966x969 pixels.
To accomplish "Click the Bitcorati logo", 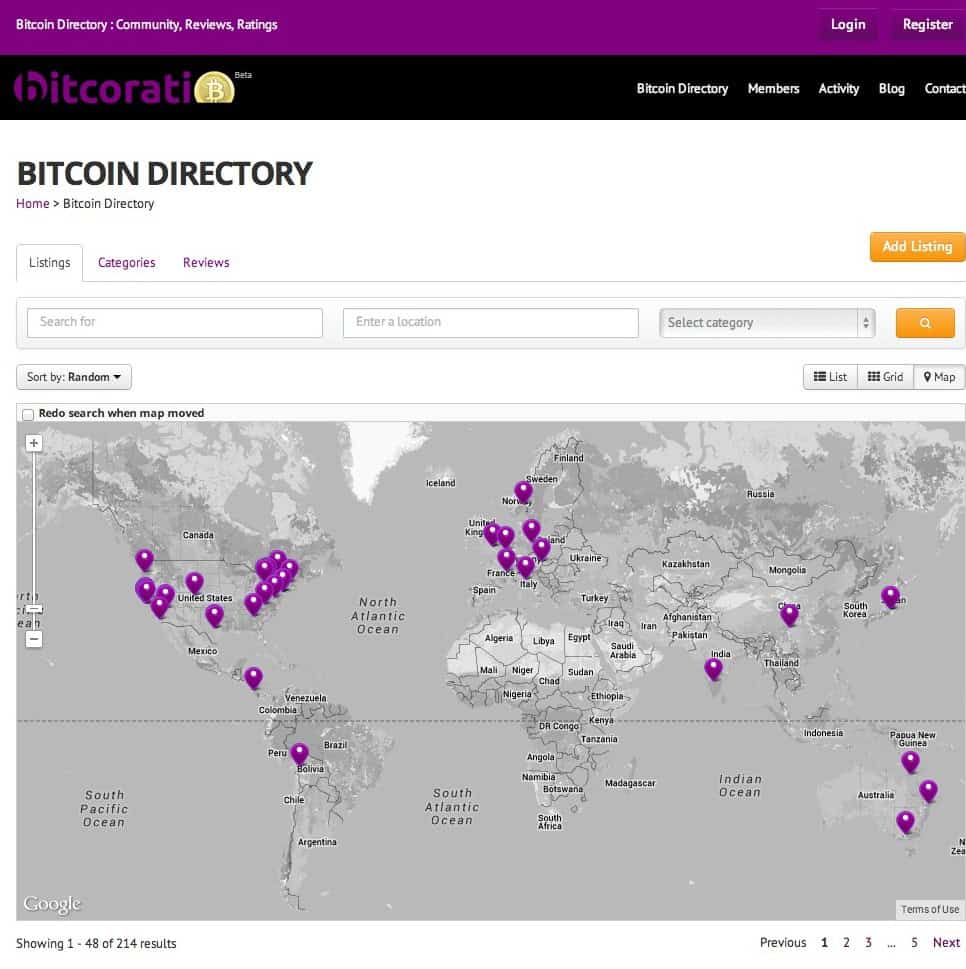I will coord(125,88).
